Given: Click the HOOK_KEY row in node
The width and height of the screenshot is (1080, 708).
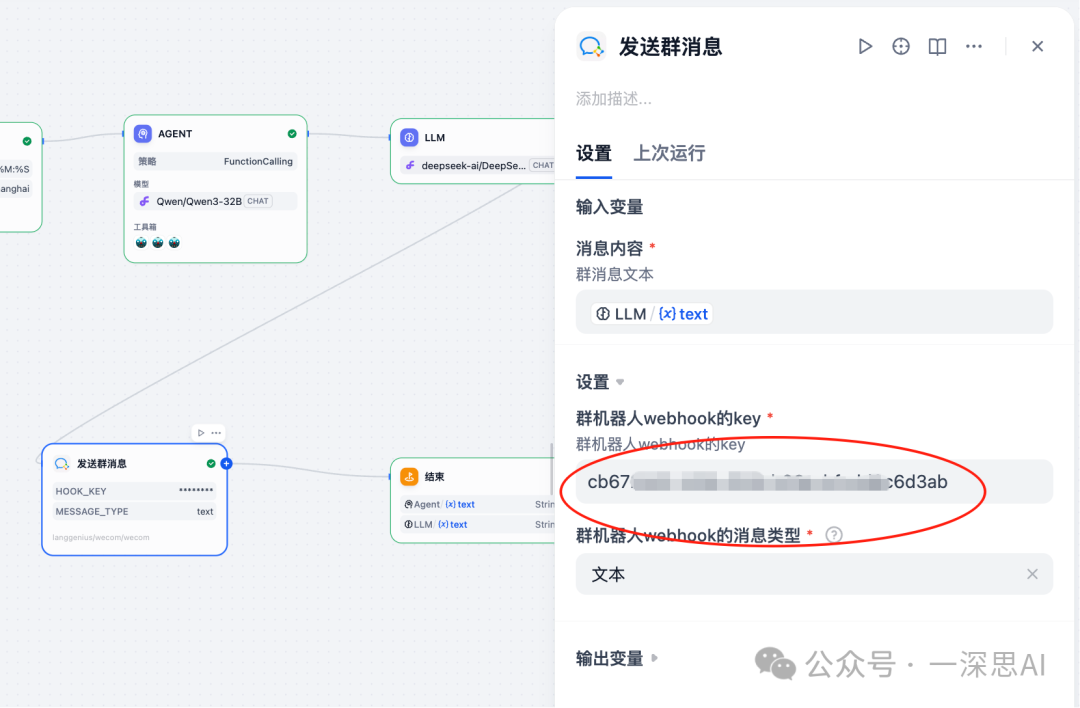Looking at the screenshot, I should (134, 490).
